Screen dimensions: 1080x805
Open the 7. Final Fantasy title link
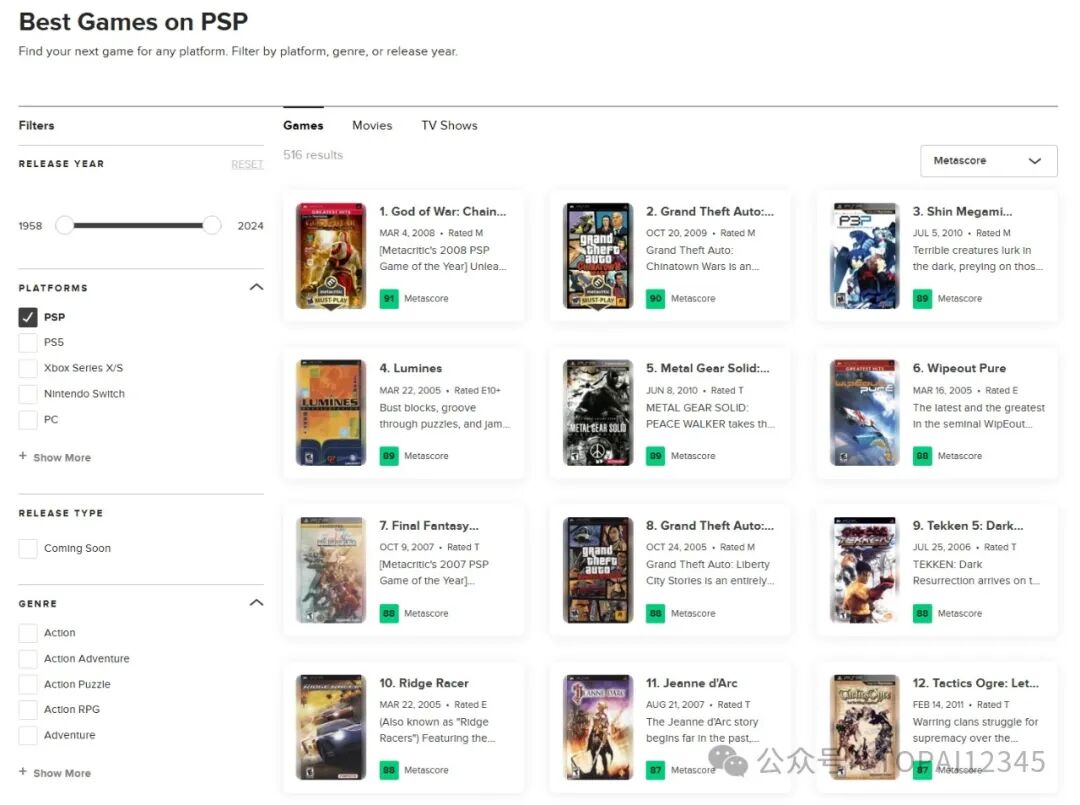click(429, 525)
